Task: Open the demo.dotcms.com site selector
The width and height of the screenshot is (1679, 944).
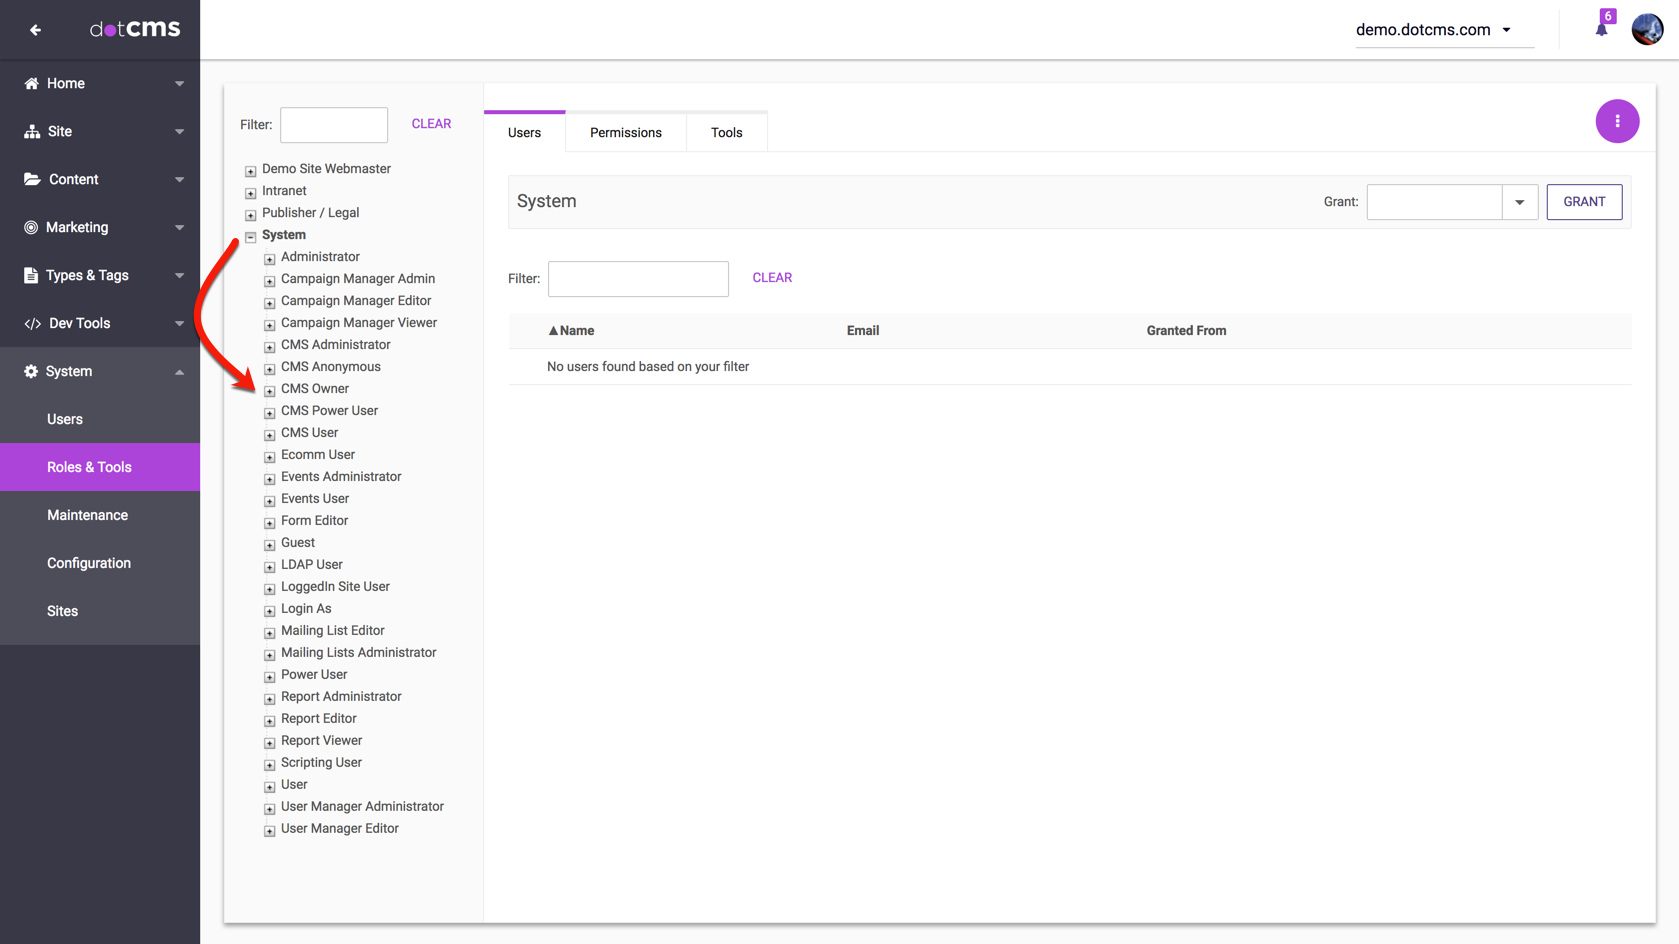Action: (1433, 30)
